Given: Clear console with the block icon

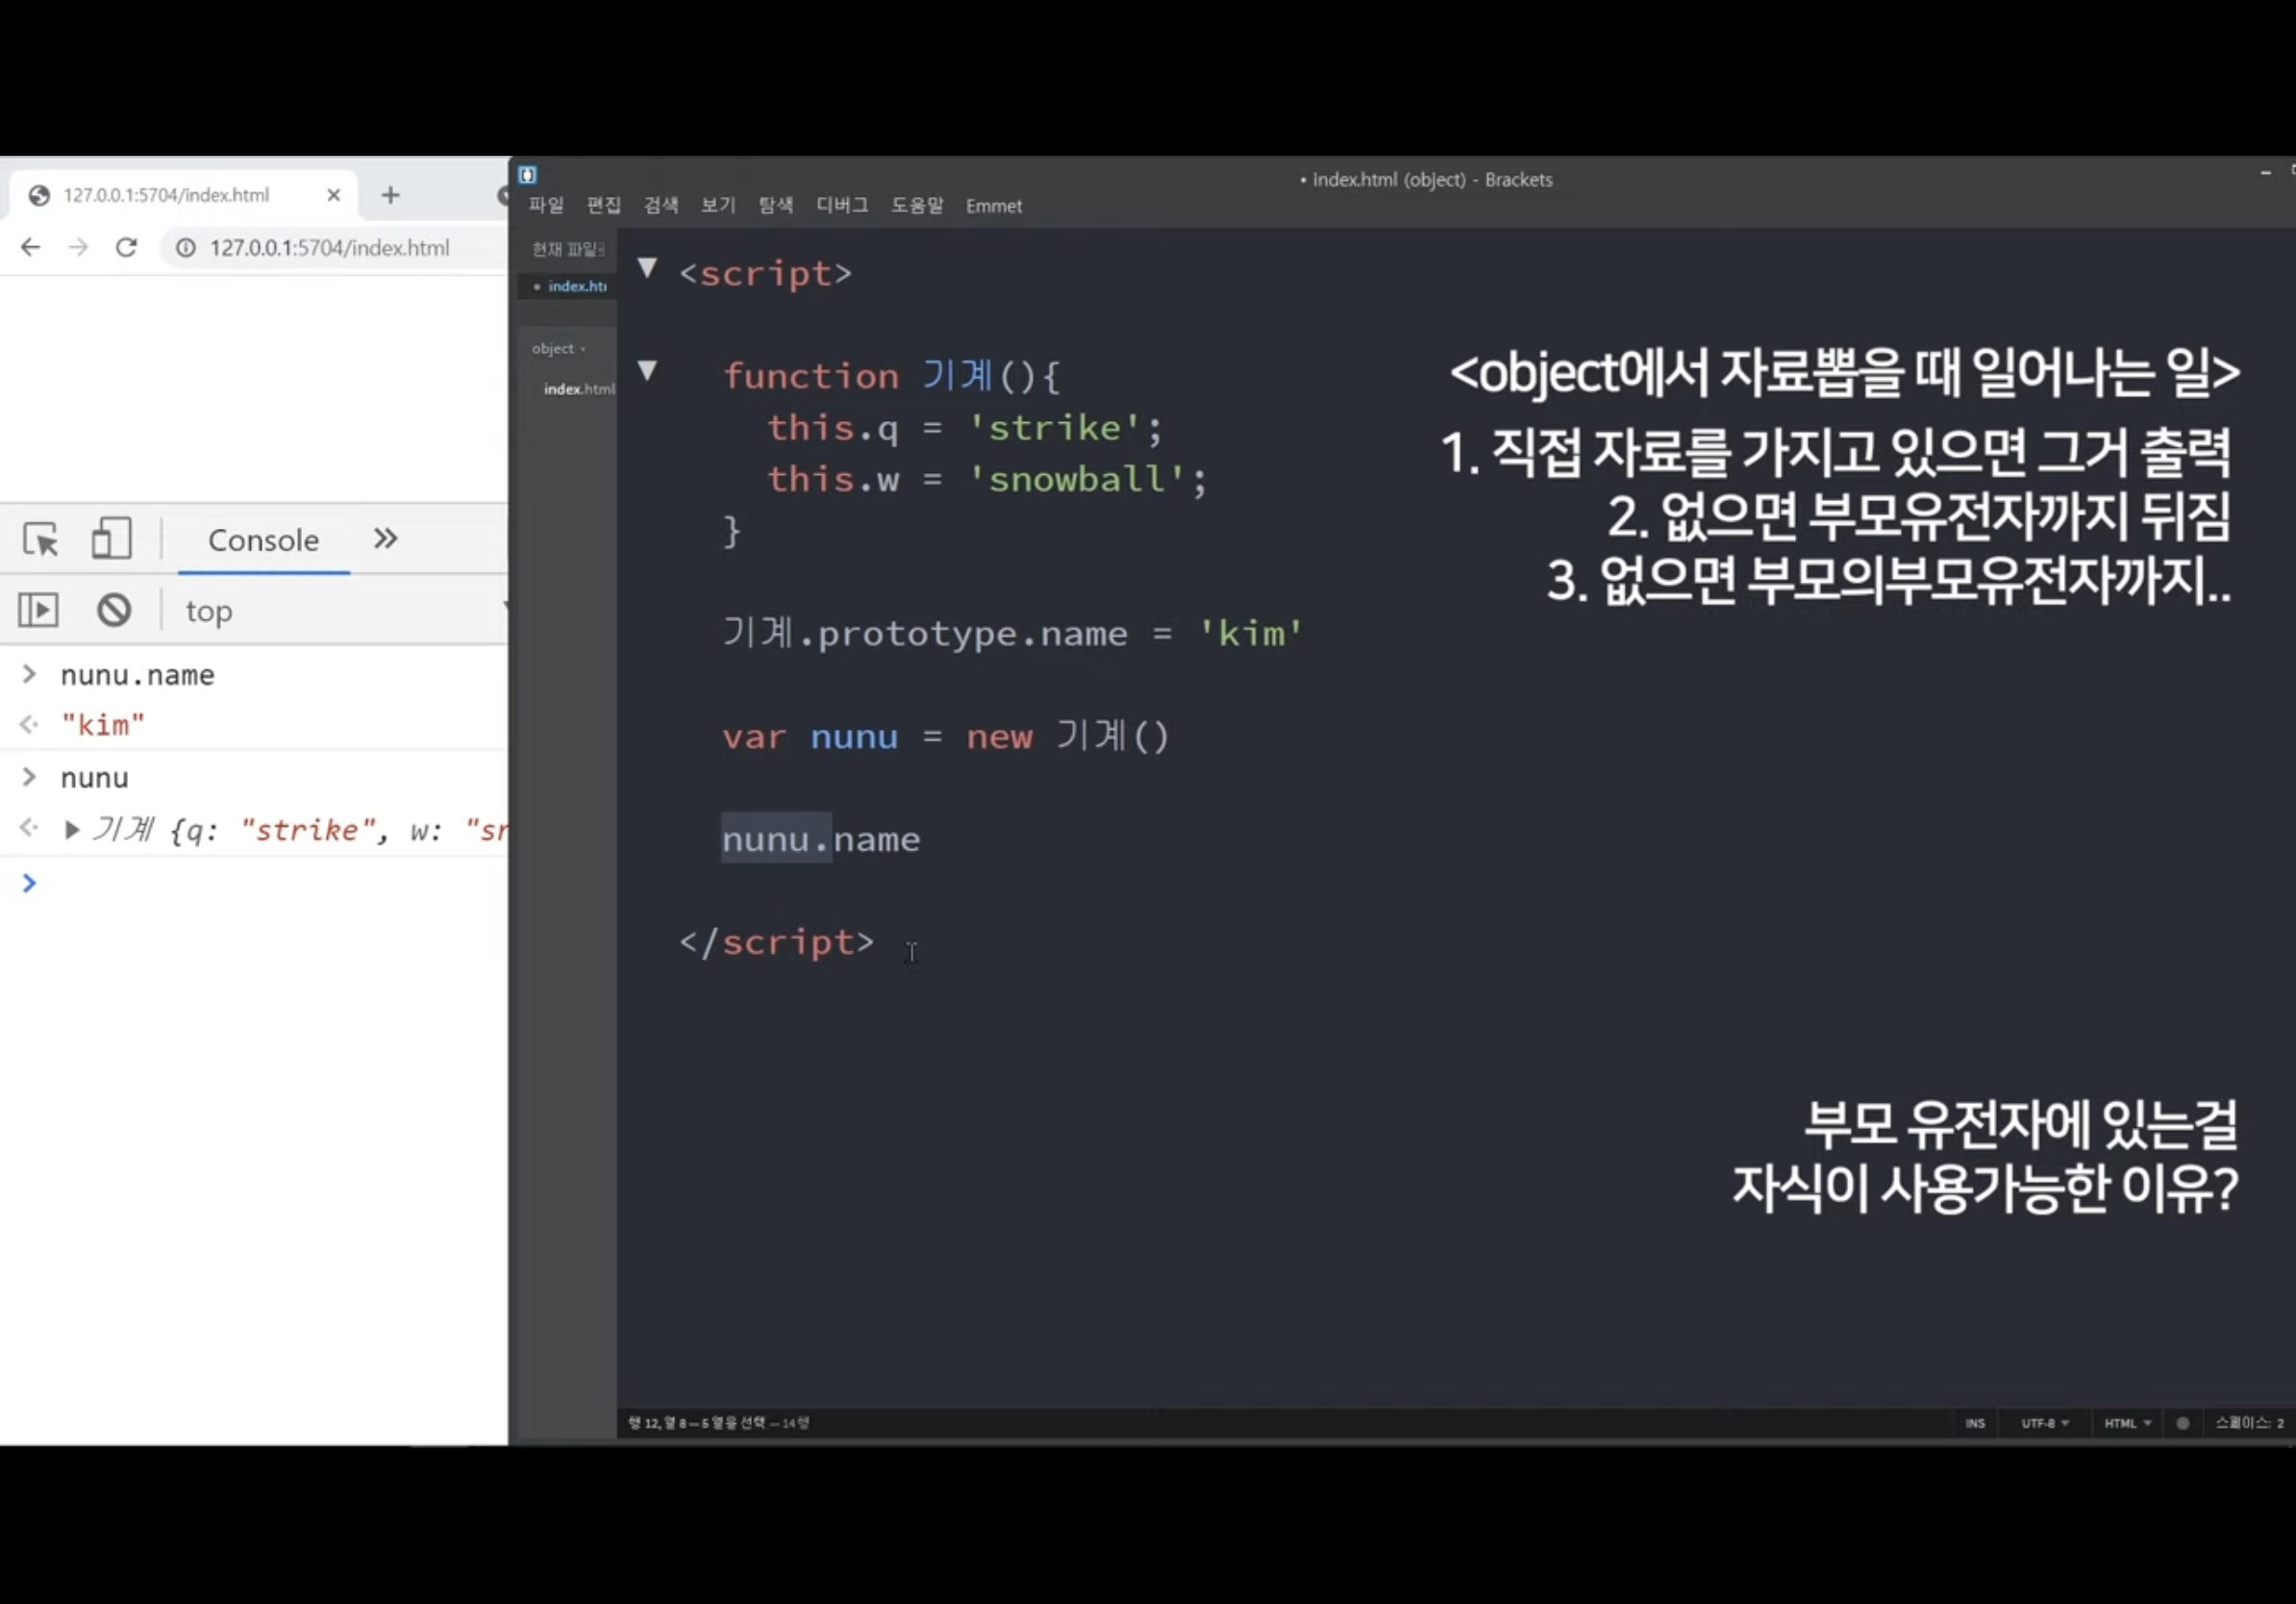Looking at the screenshot, I should [114, 610].
